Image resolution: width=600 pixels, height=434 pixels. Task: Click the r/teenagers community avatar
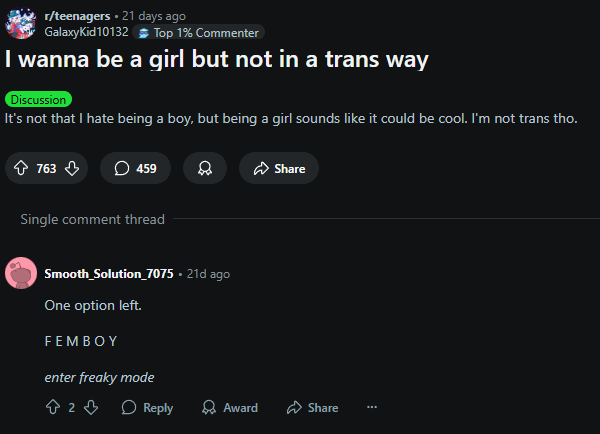pos(21,24)
